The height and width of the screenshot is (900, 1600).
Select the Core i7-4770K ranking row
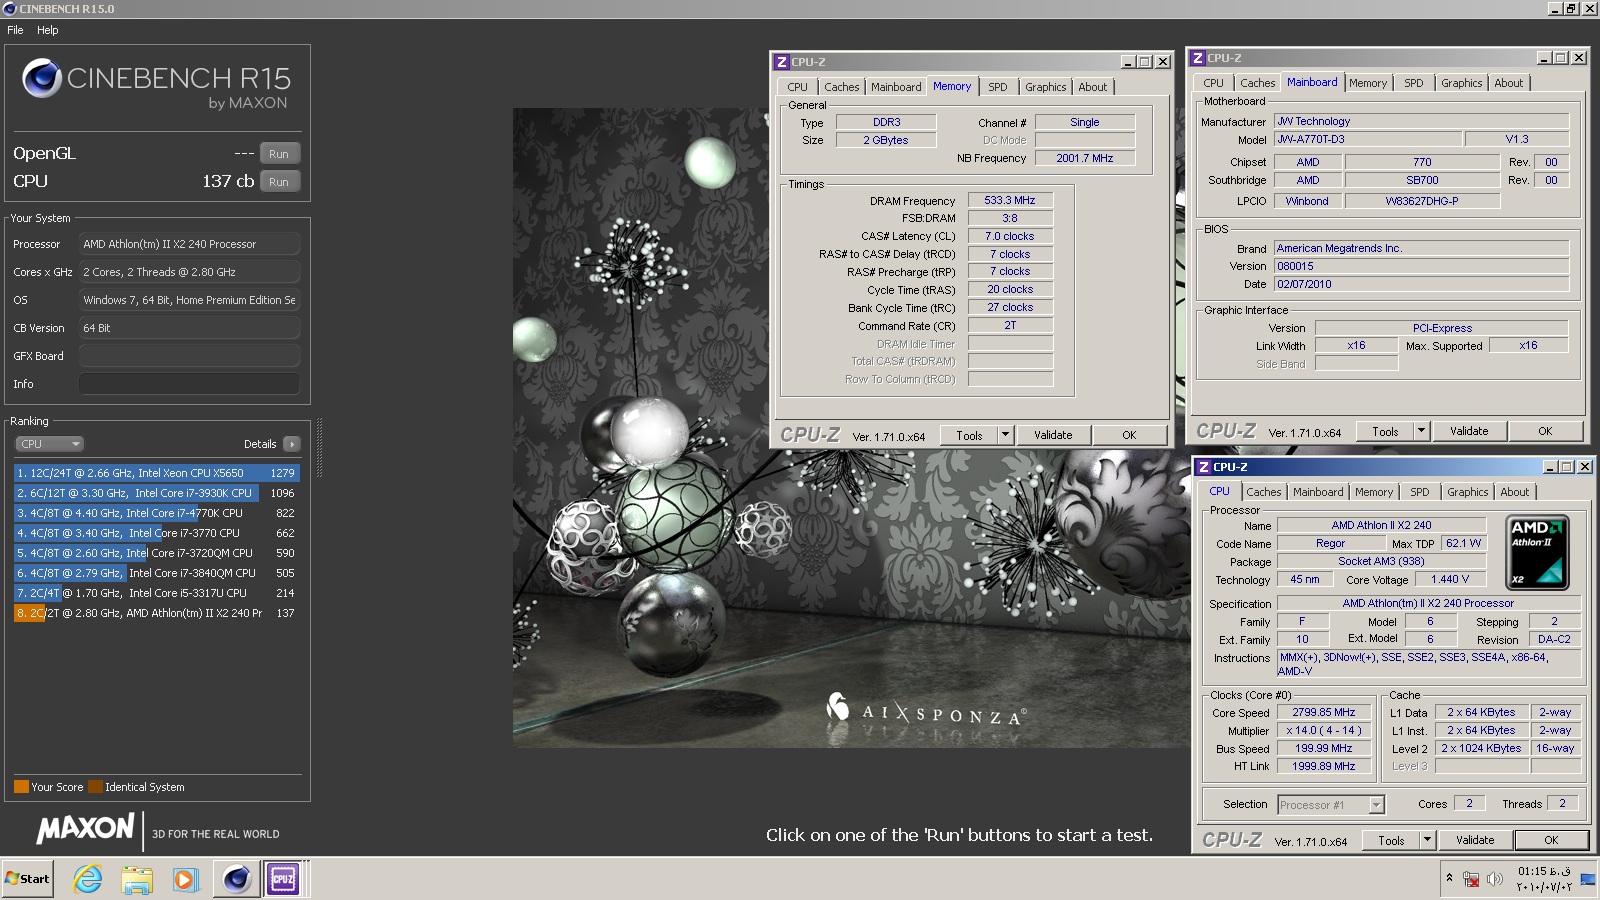tap(156, 513)
